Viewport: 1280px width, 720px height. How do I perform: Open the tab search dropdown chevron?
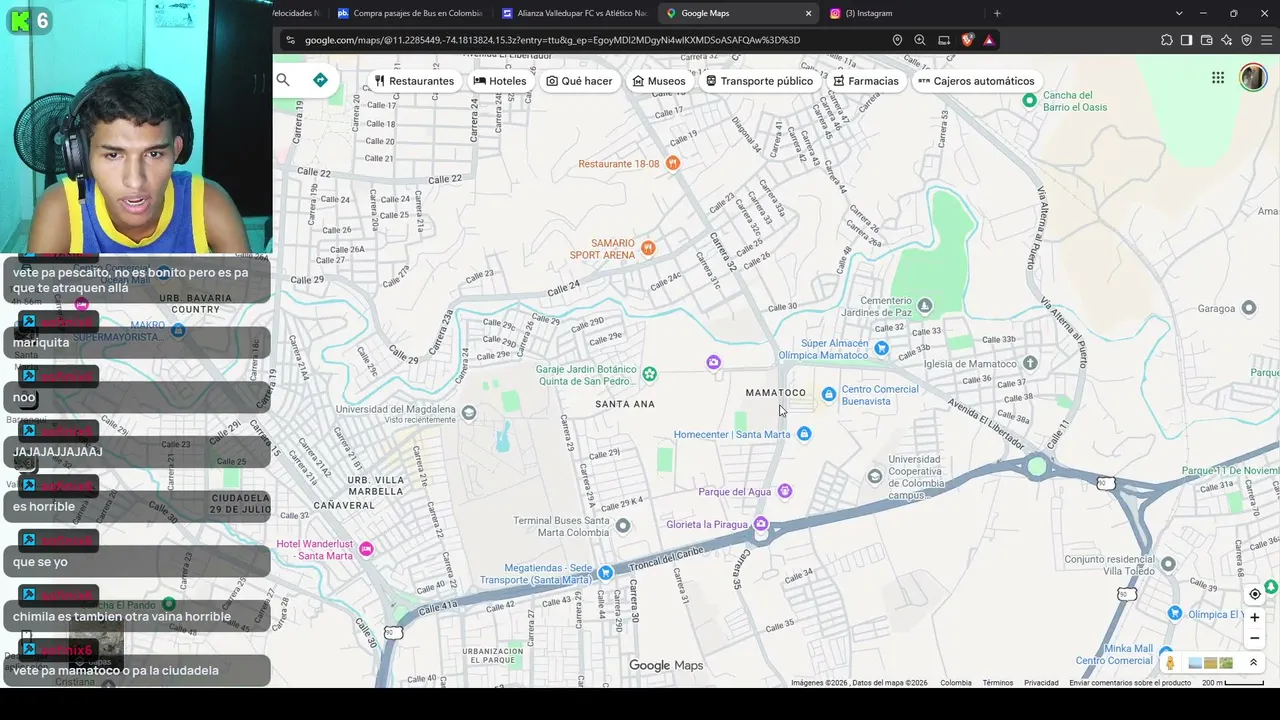1179,13
